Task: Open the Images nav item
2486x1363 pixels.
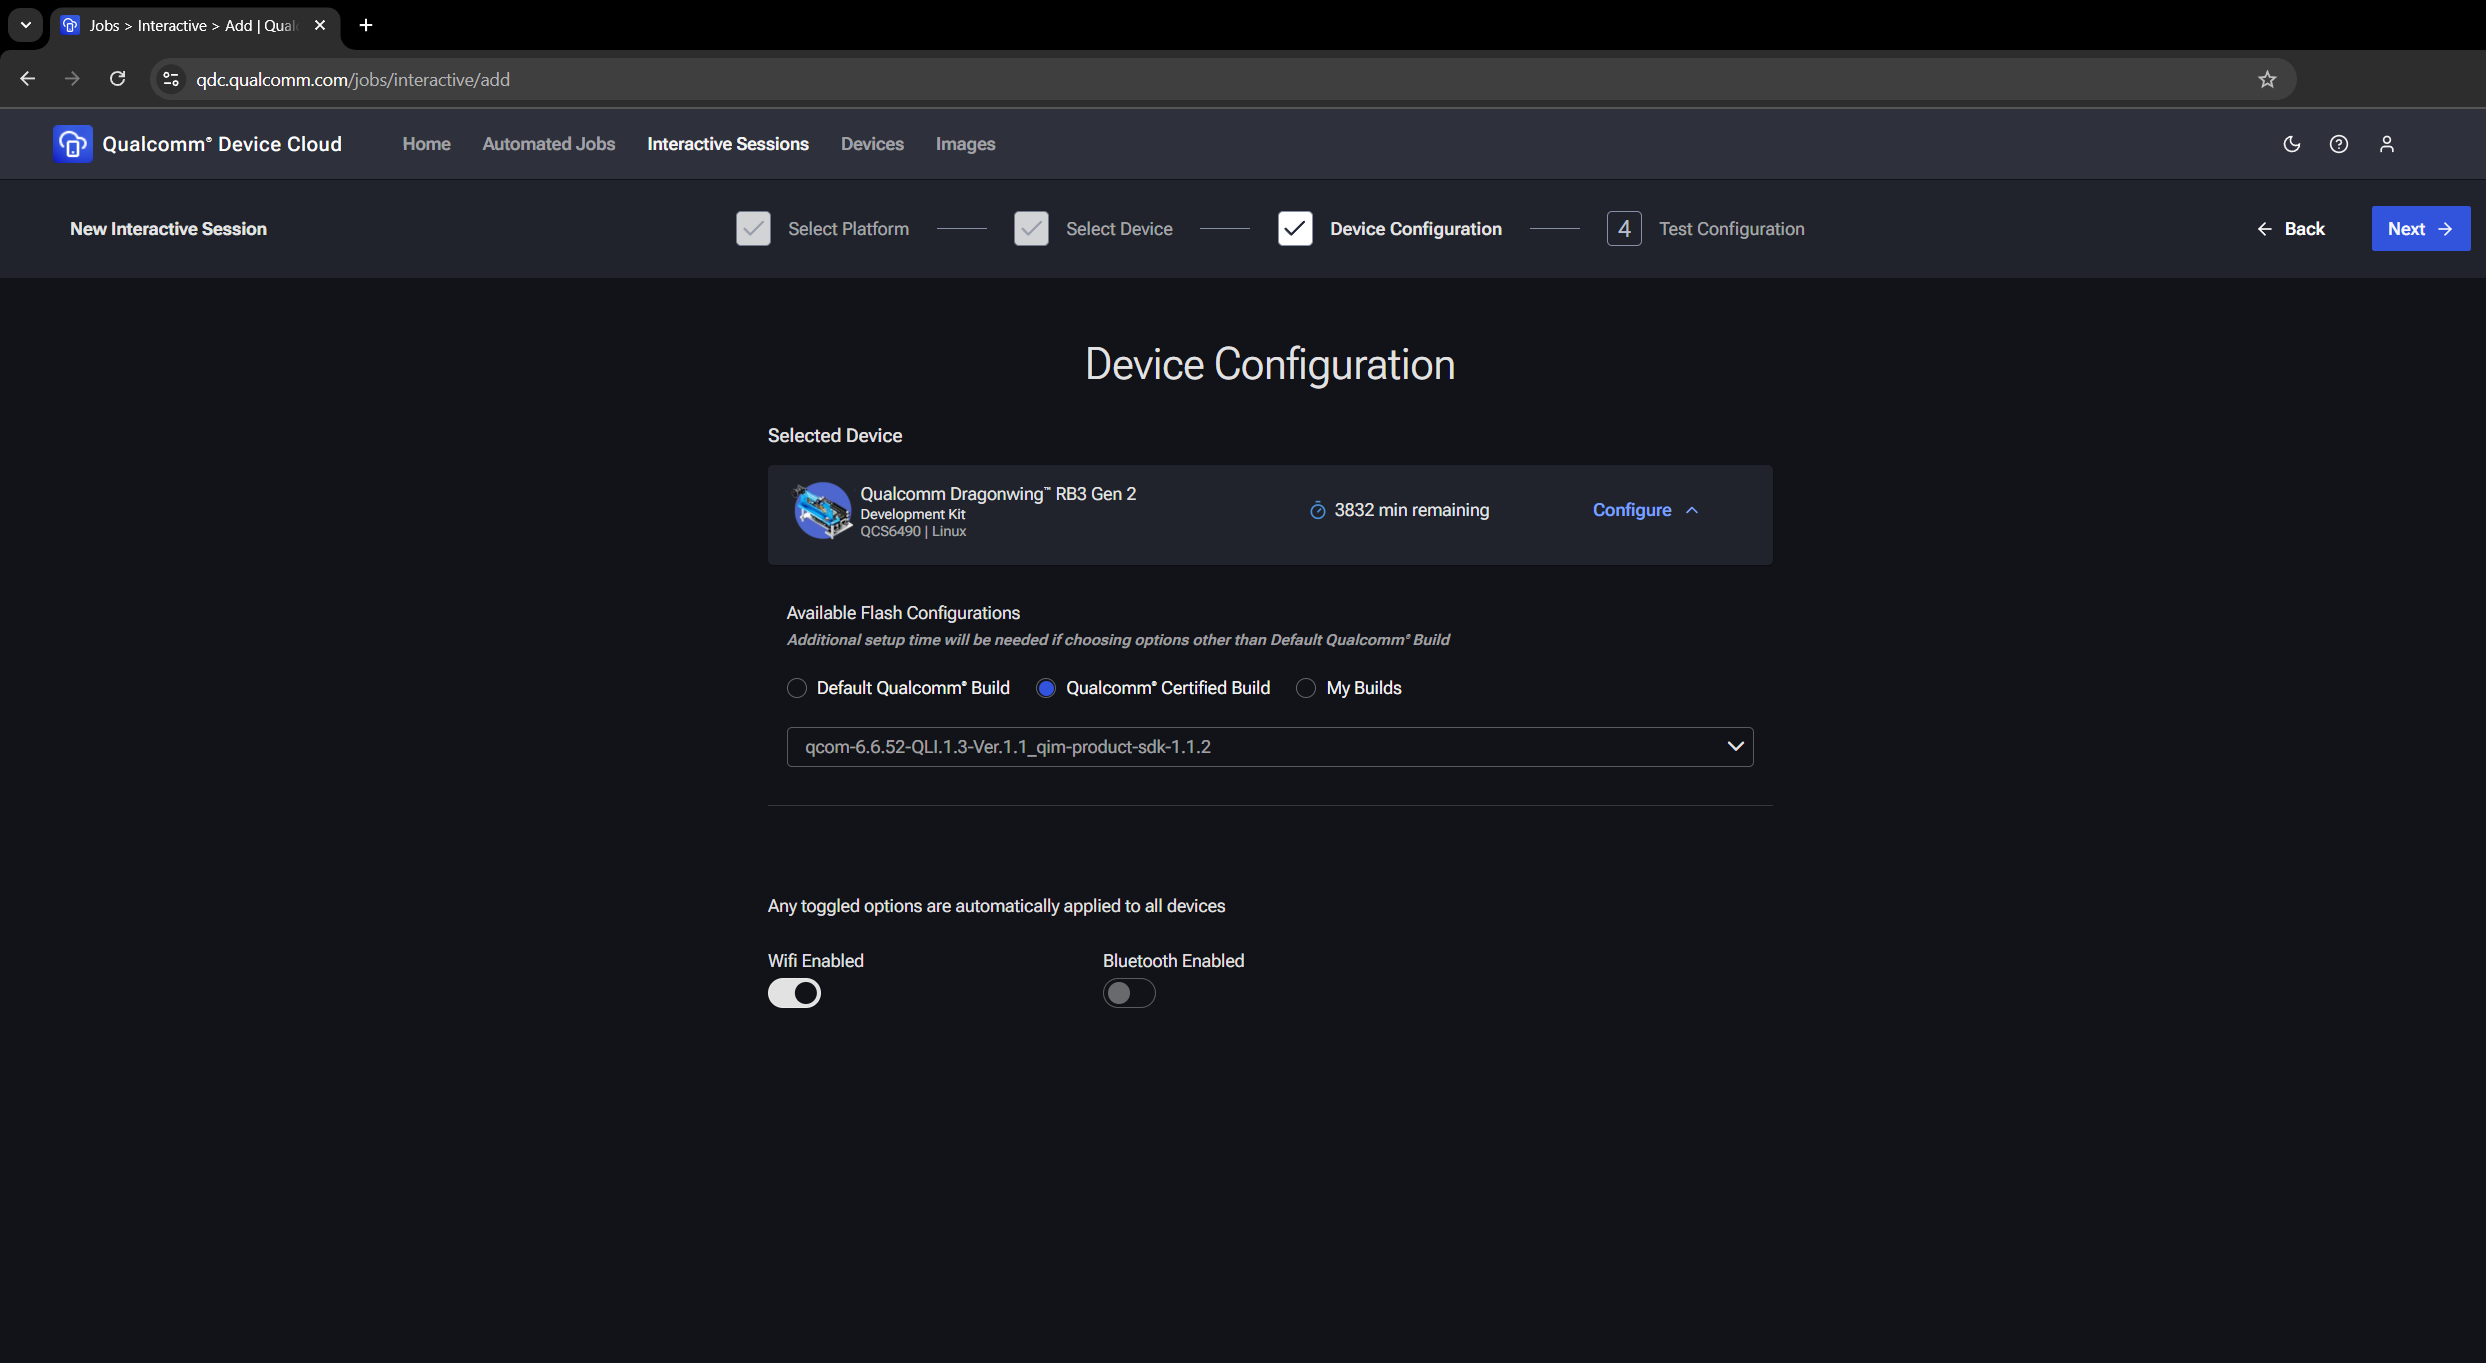Action: point(965,144)
